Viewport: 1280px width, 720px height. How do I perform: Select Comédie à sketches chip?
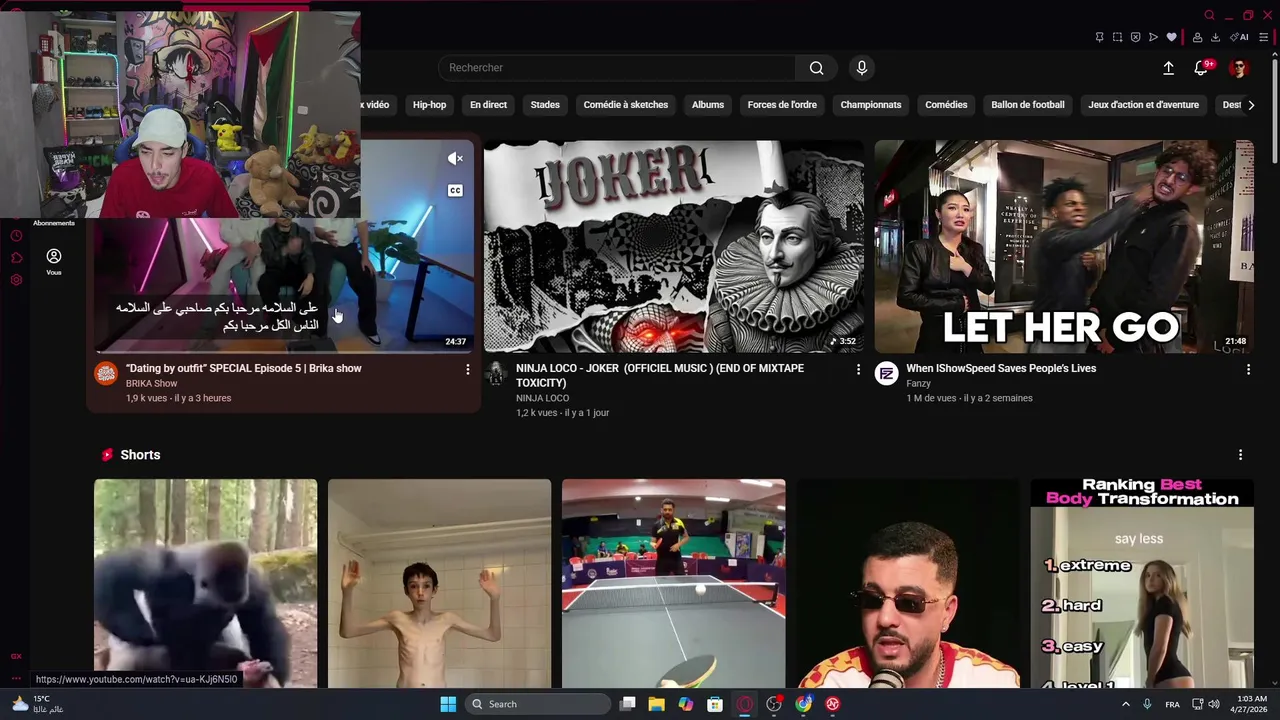pyautogui.click(x=626, y=105)
